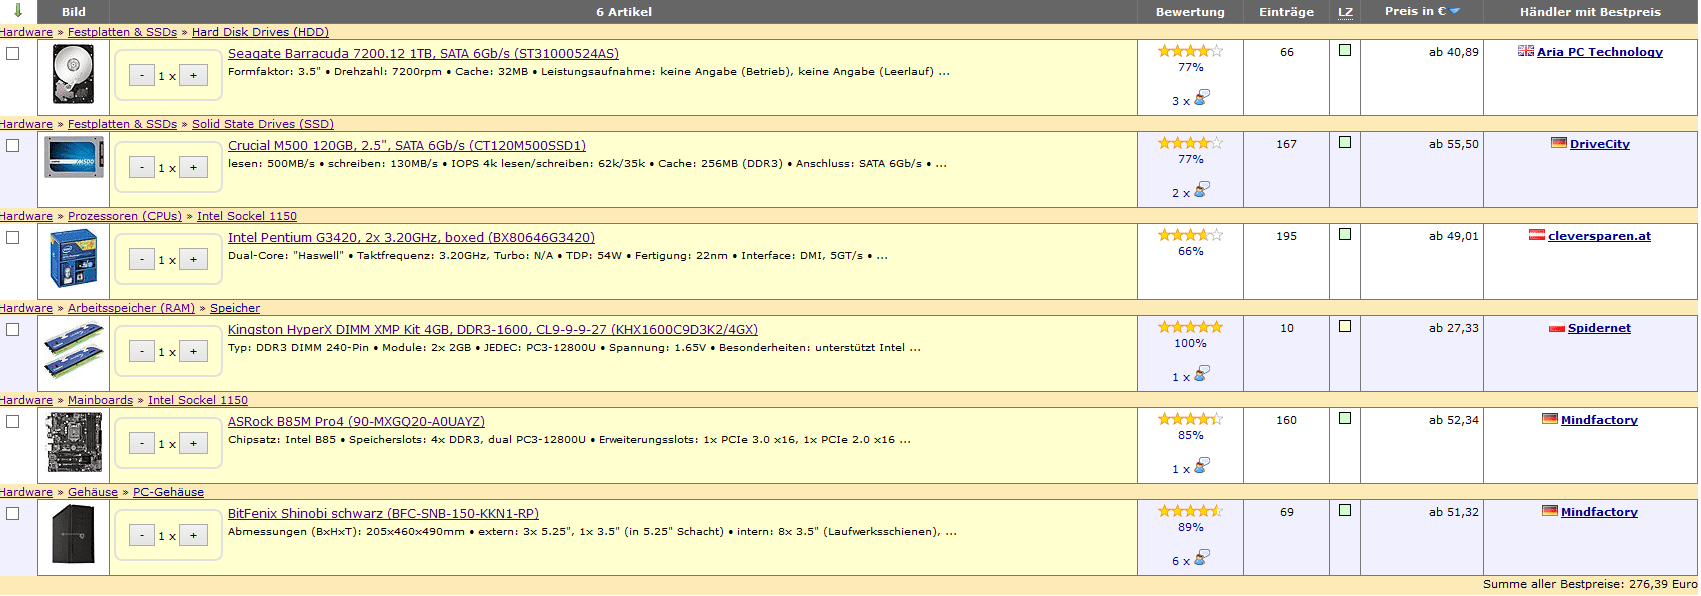This screenshot has height=596, width=1701.
Task: Open BitFenix Shinobi schwarz product link
Action: tap(383, 514)
